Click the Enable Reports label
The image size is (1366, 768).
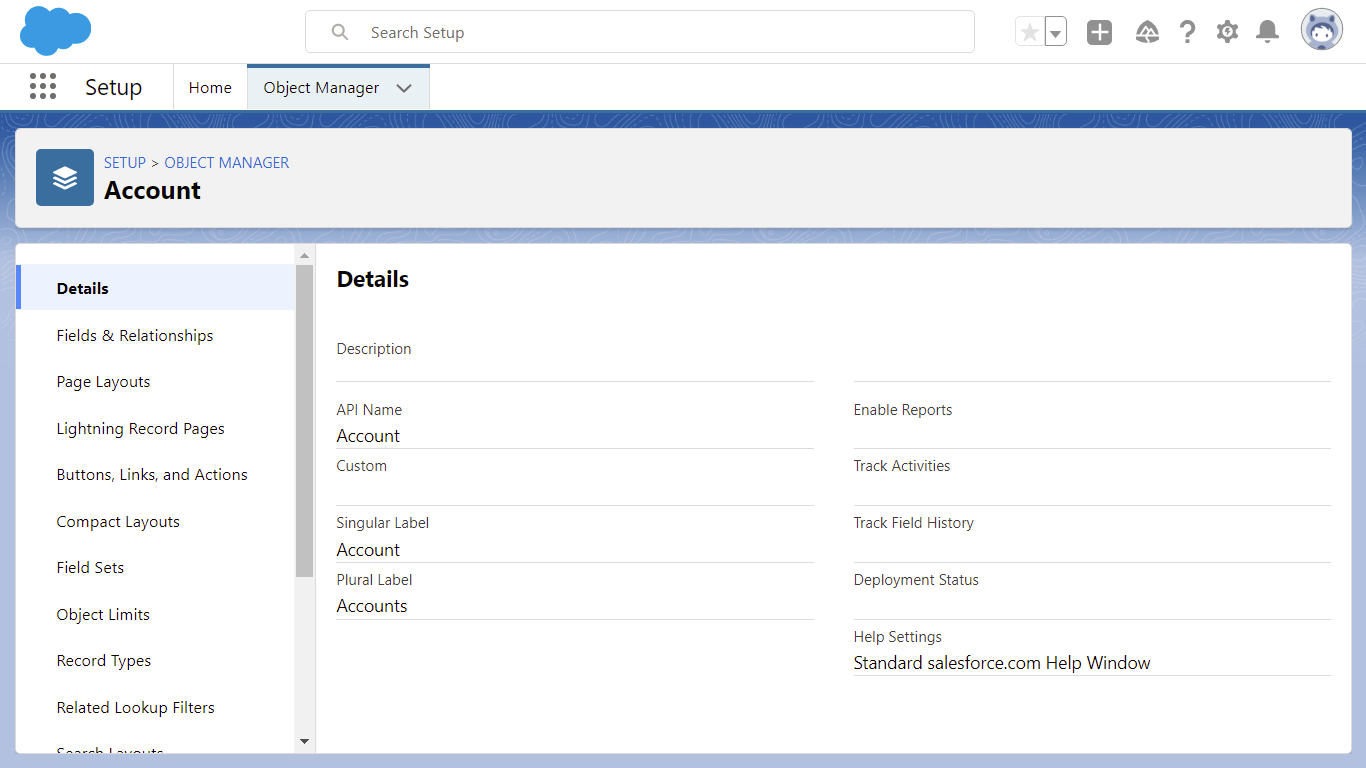point(903,410)
